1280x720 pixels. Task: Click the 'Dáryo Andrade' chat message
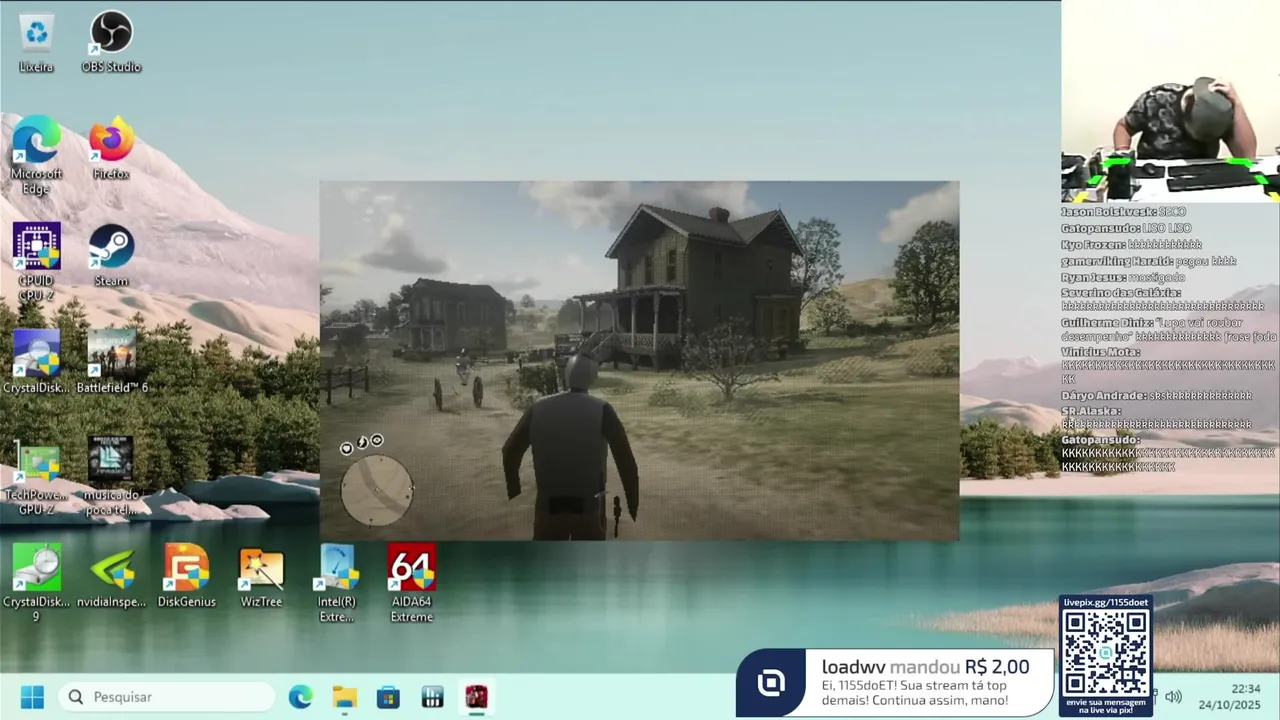tap(1156, 396)
